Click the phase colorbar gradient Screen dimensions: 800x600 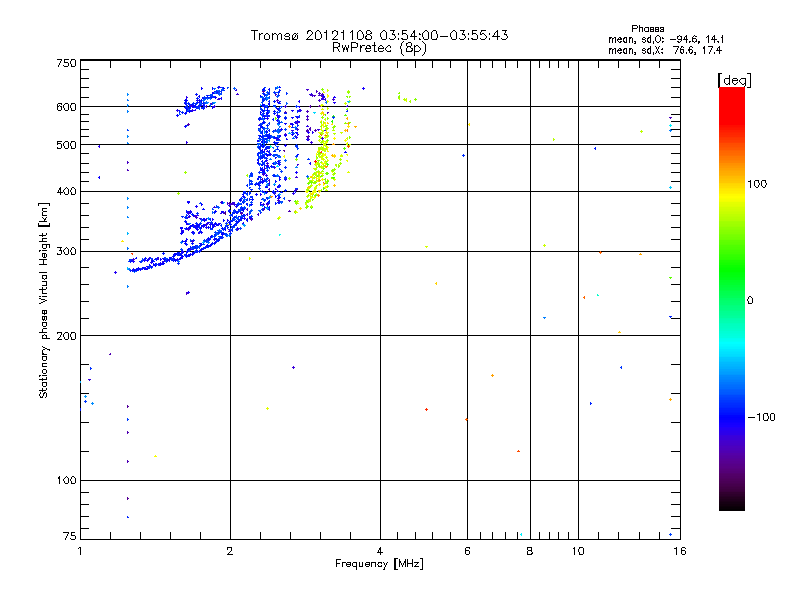(732, 298)
